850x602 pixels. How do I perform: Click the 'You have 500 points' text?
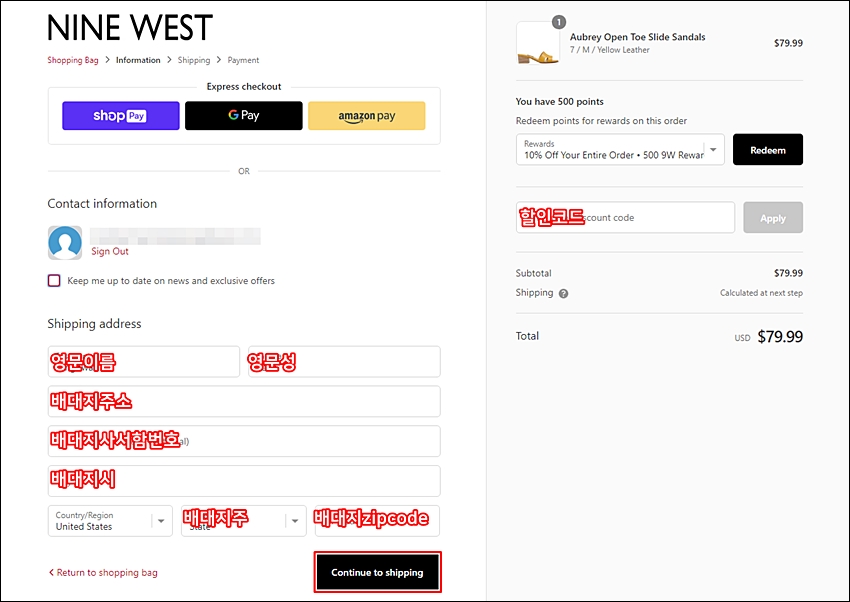559,101
